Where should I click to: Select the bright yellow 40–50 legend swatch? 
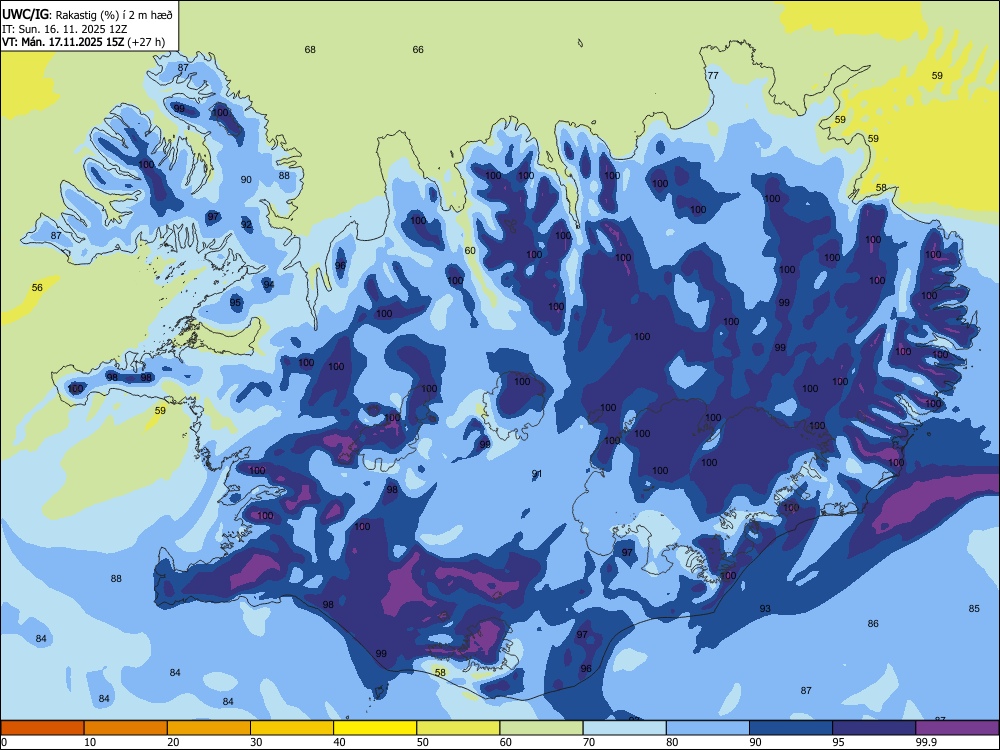coord(375,728)
